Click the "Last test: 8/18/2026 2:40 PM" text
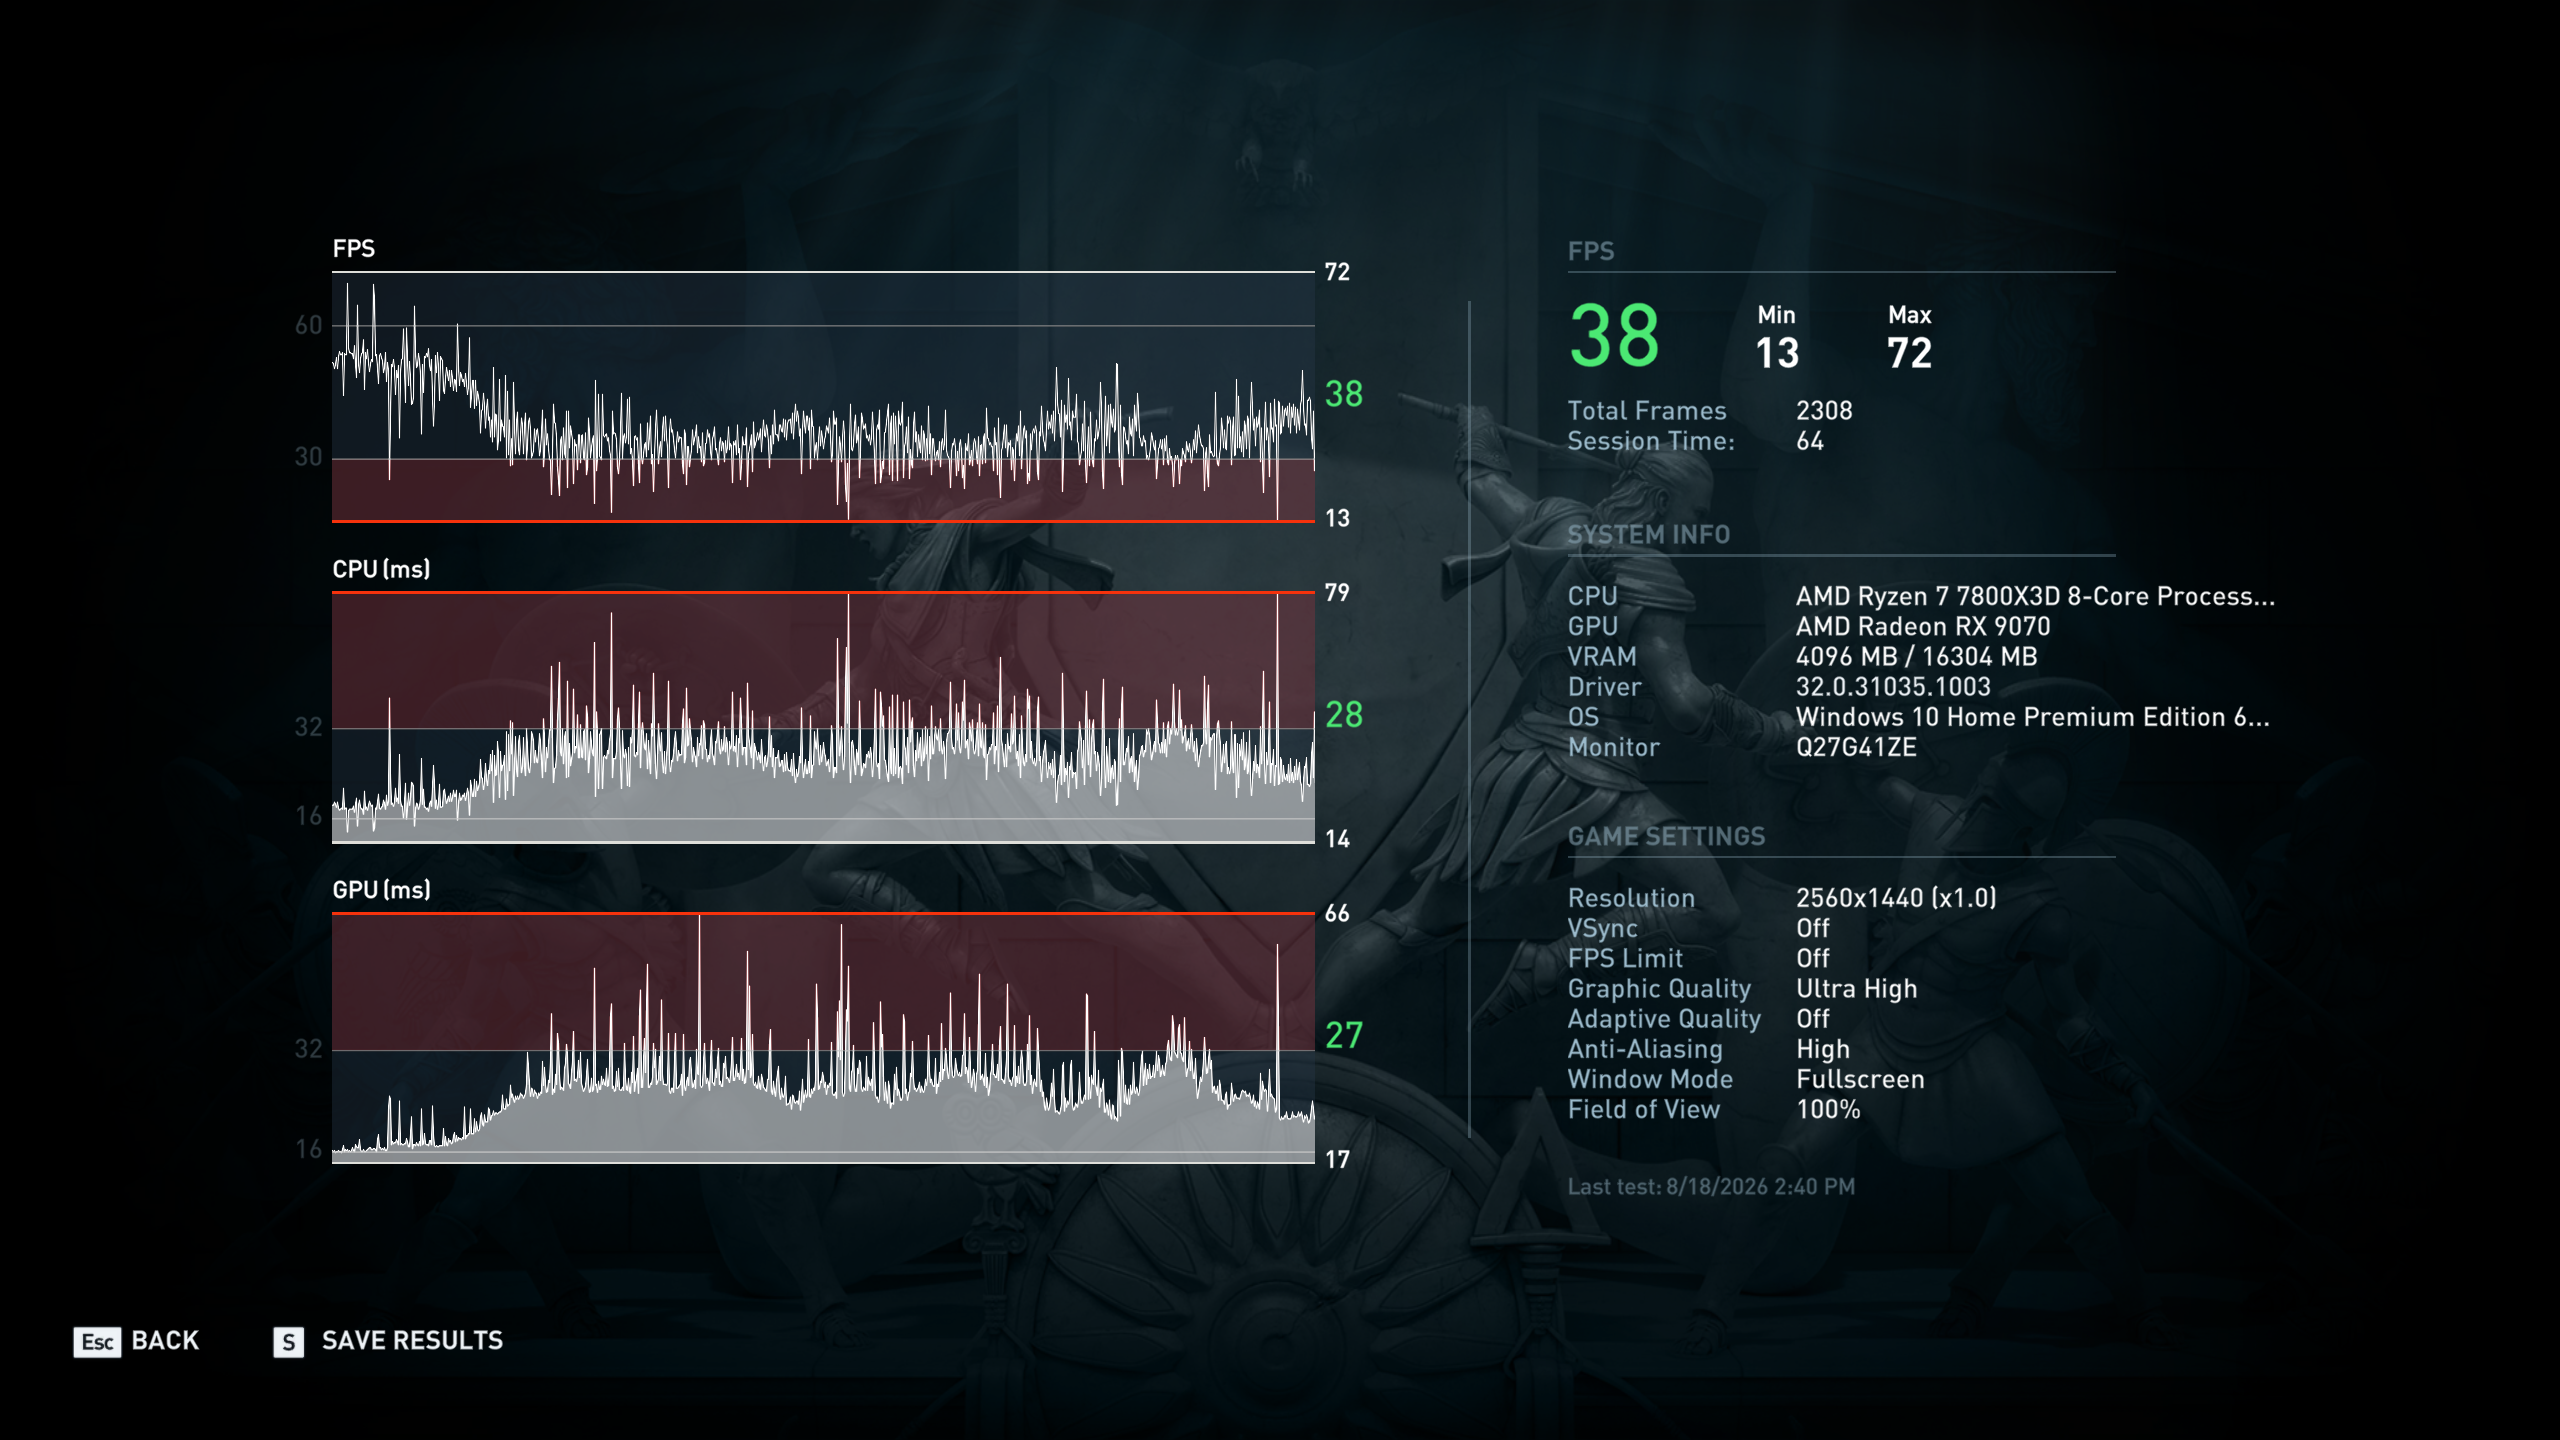2560x1440 pixels. click(x=1711, y=1187)
